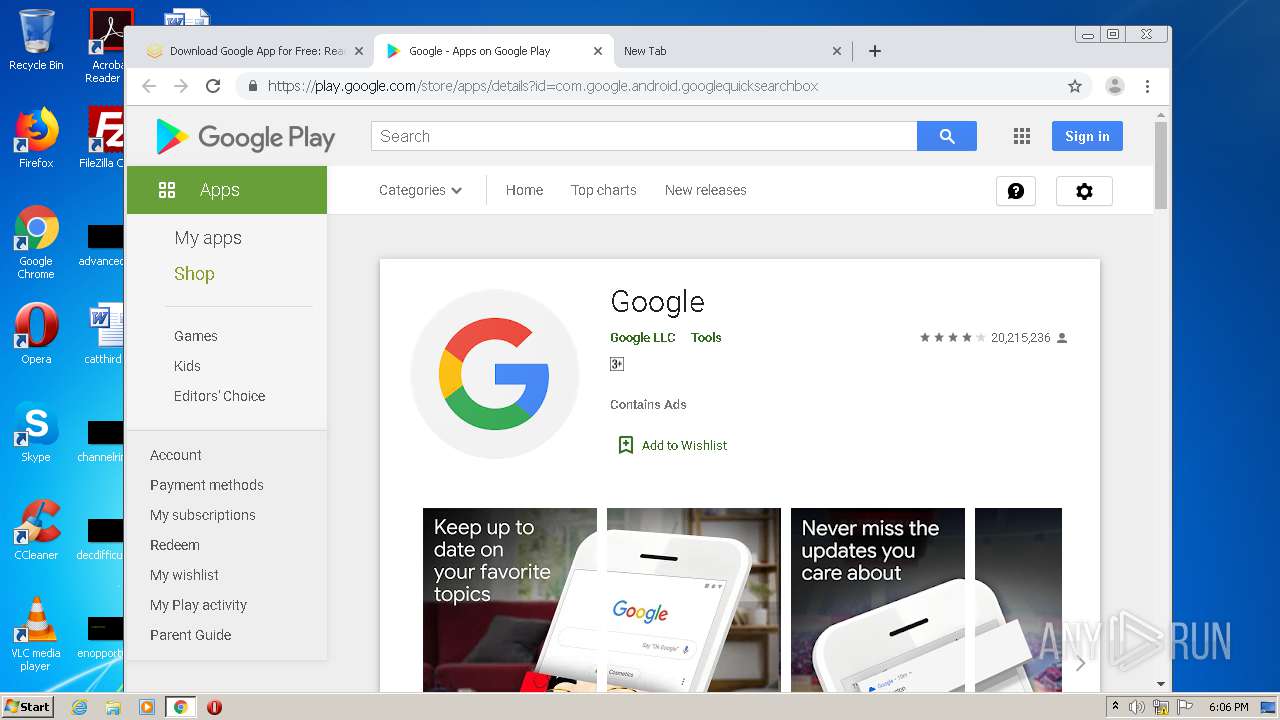The image size is (1280, 720).
Task: Click Internet Explorer taskbar icon
Action: click(x=80, y=707)
